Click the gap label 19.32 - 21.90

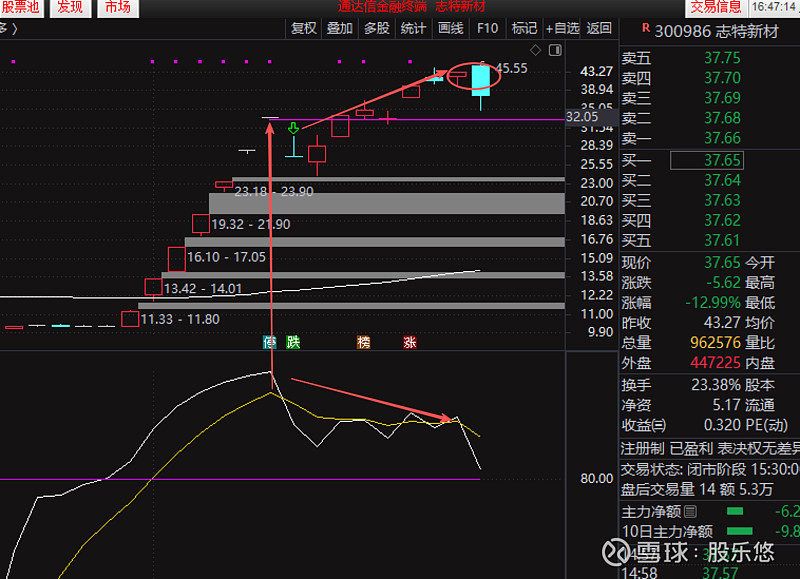click(x=251, y=224)
